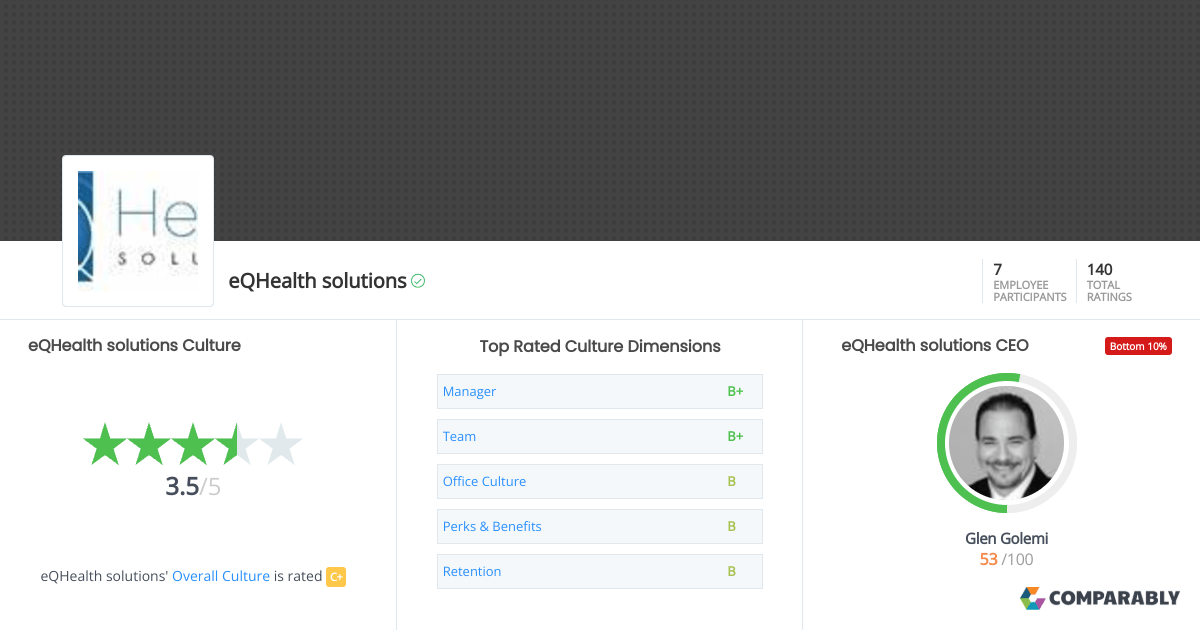Open the Overall Culture link
Viewport: 1200px width, 630px height.
tap(221, 576)
